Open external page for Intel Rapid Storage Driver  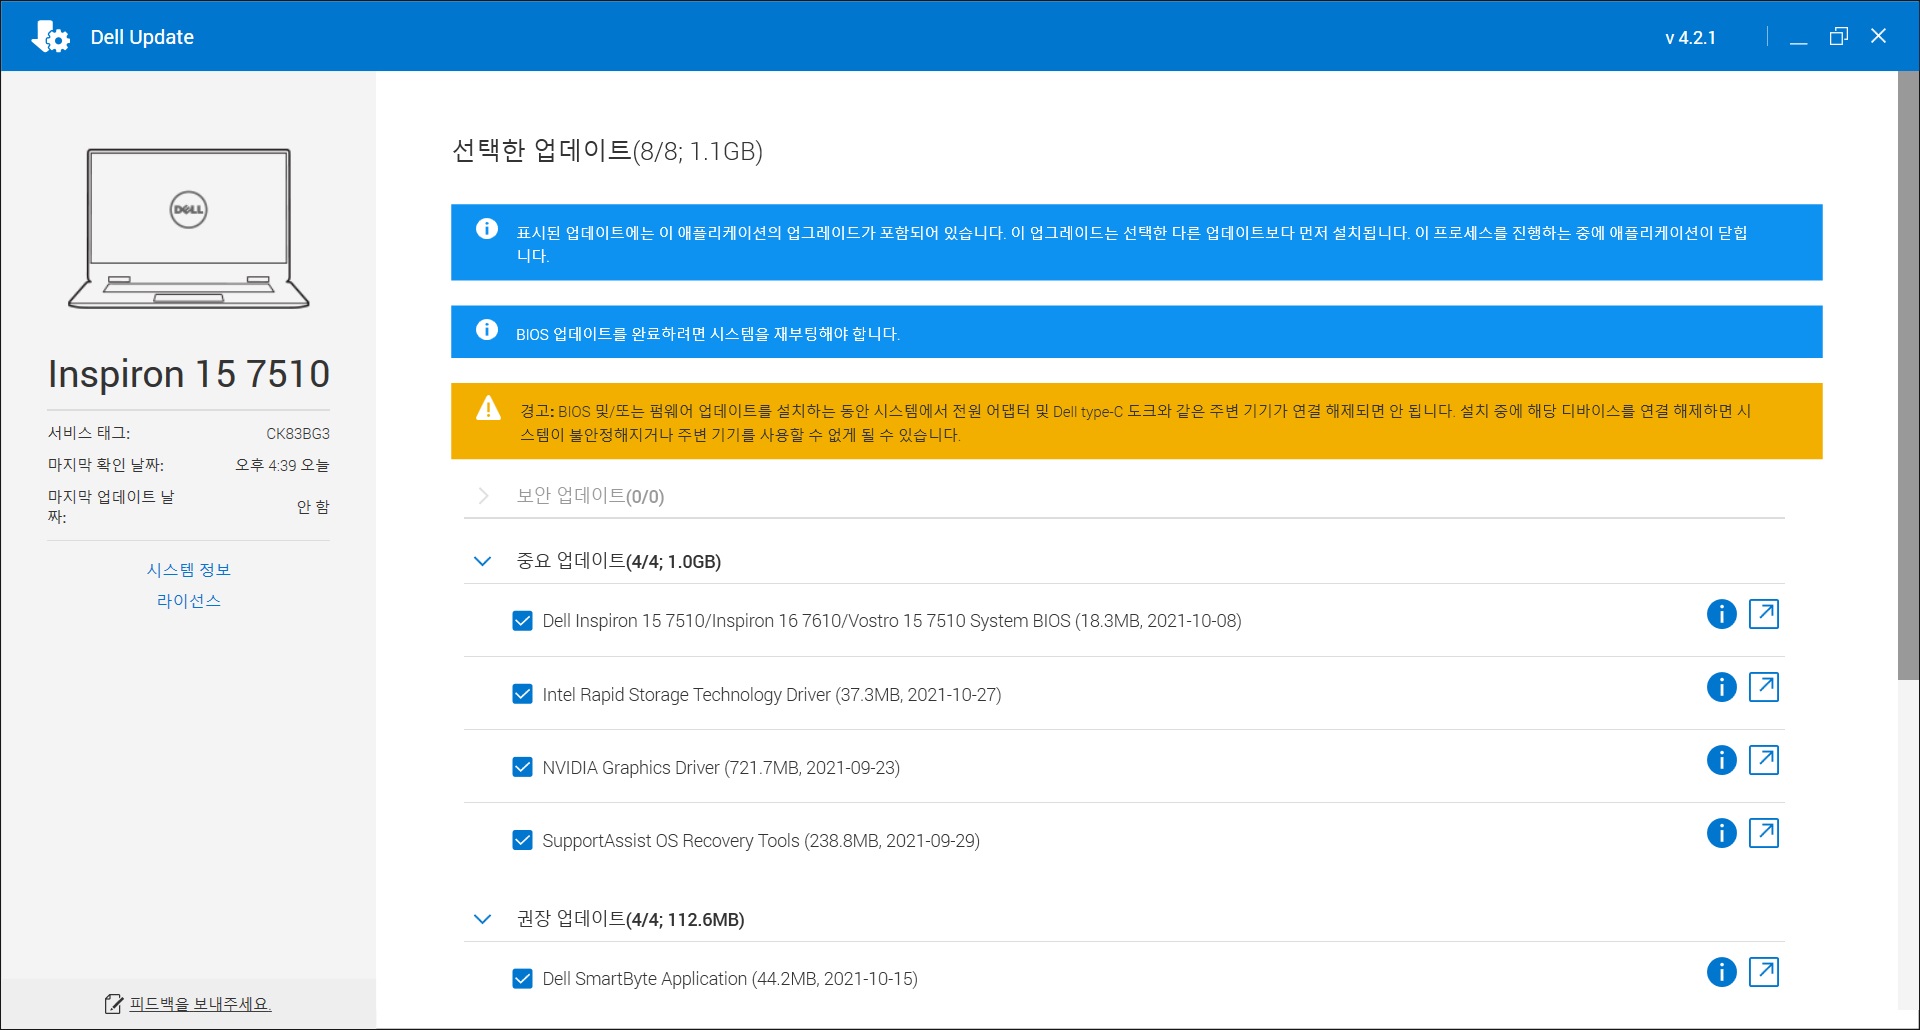pos(1764,687)
